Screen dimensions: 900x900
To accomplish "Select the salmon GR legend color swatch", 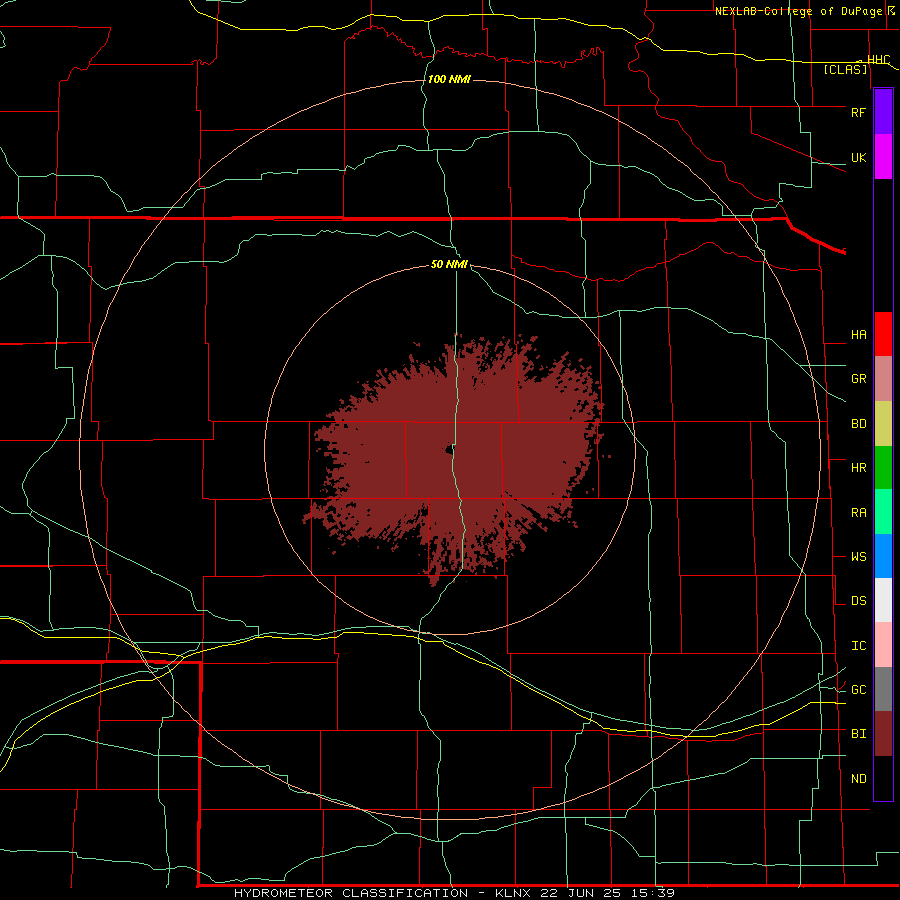I will point(883,379).
